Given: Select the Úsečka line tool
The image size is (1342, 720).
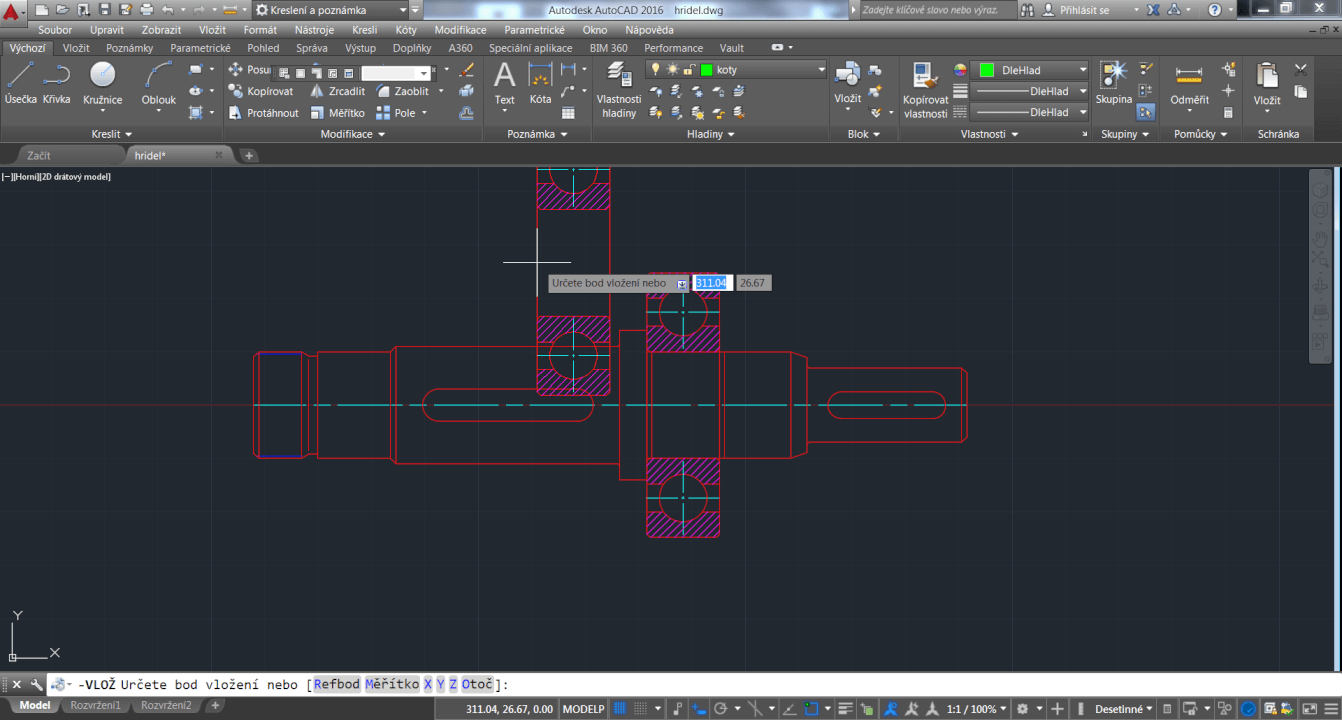Looking at the screenshot, I should click(x=21, y=84).
